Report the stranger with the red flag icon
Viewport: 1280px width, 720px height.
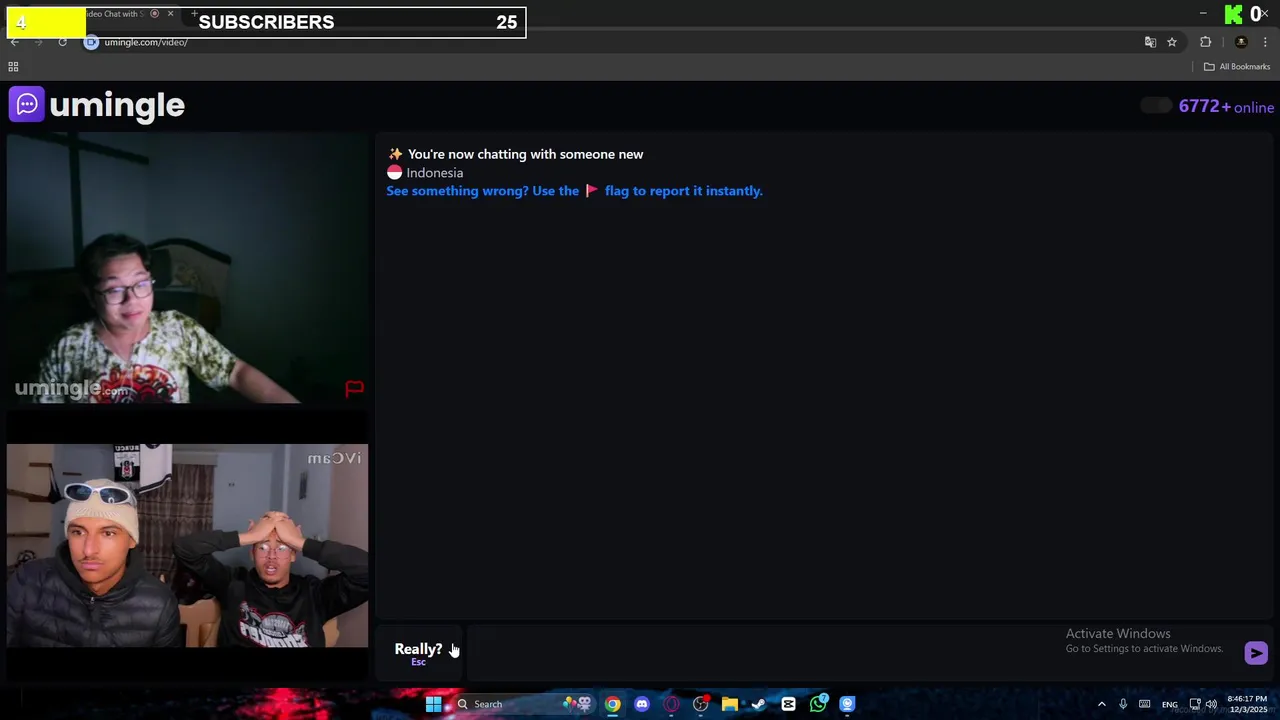[354, 389]
